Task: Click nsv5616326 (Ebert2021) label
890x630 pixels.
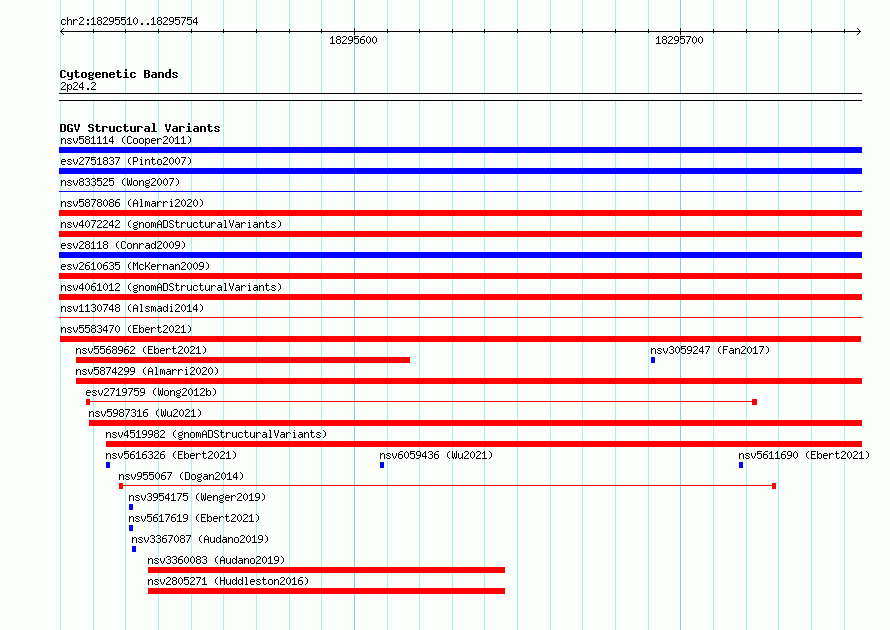Action: tap(171, 455)
